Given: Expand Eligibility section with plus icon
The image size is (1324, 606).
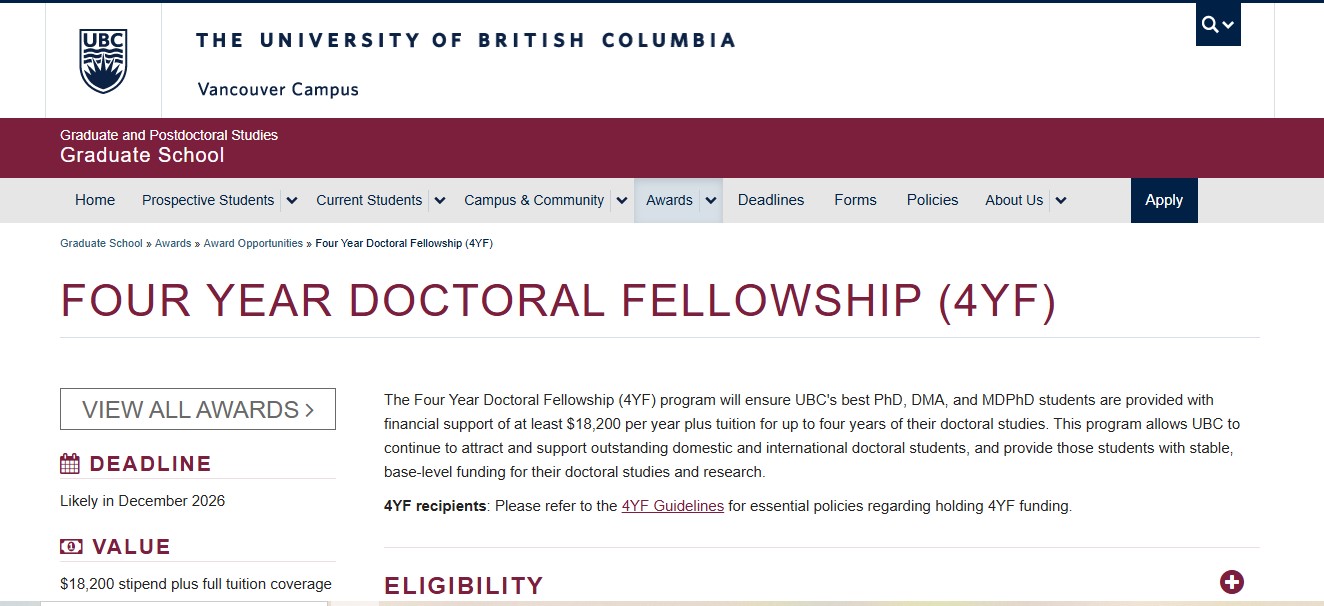Looking at the screenshot, I should (x=1232, y=582).
